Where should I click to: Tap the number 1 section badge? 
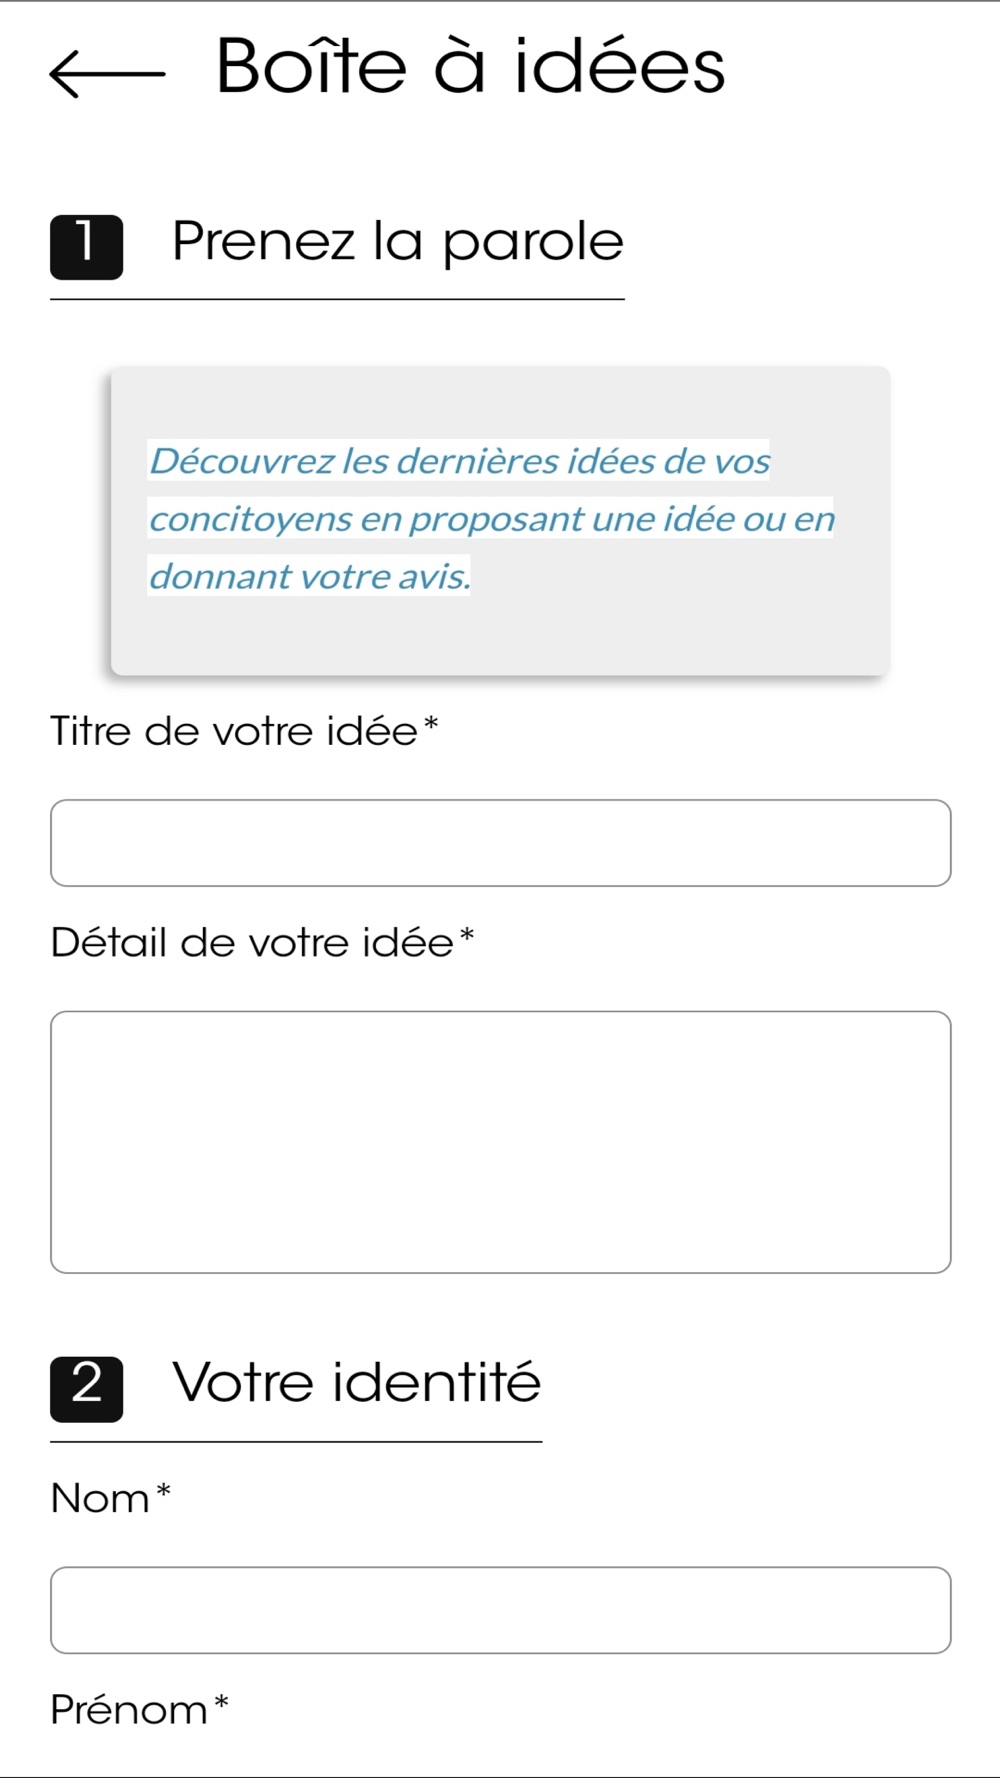(87, 247)
